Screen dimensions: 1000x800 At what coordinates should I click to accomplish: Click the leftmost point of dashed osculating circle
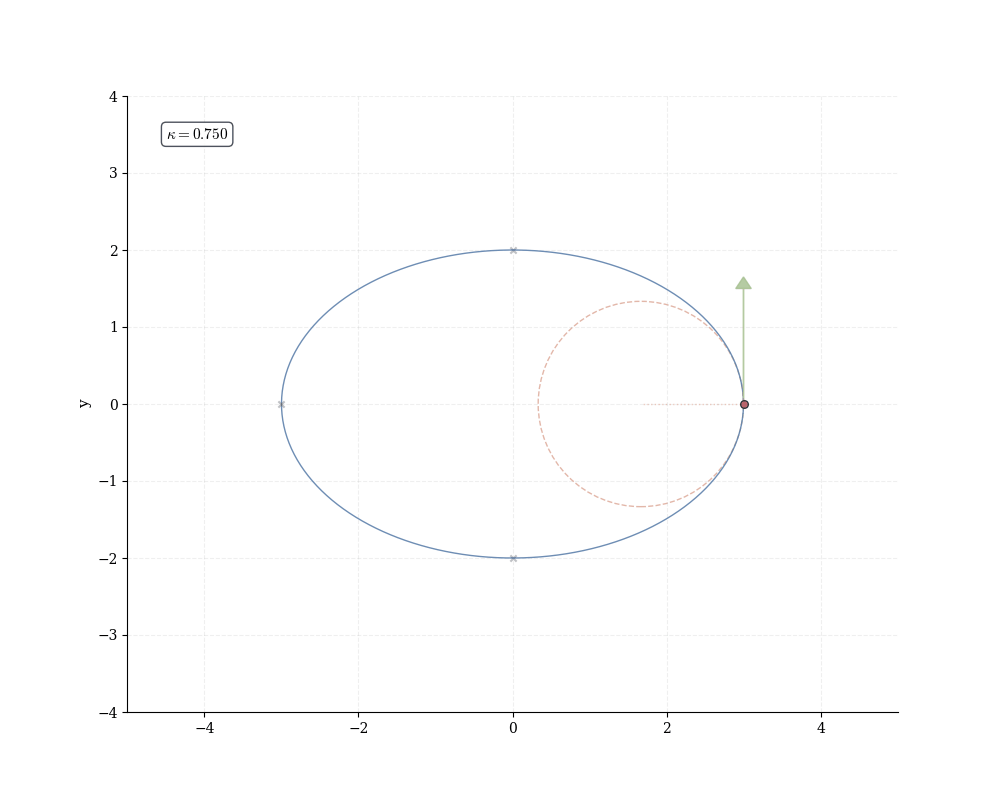pyautogui.click(x=538, y=404)
